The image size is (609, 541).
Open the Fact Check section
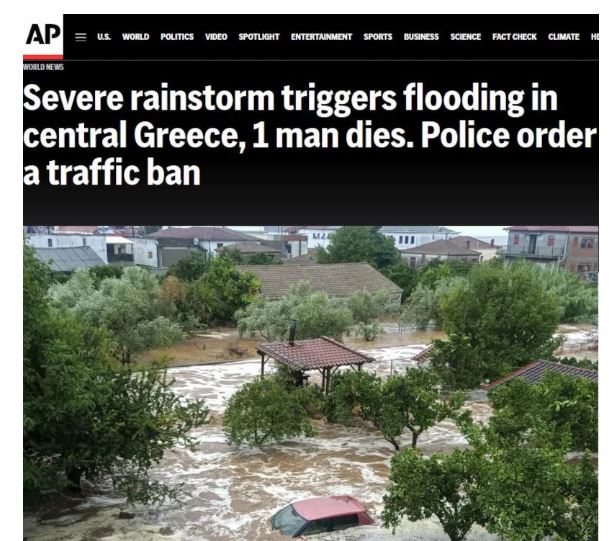pos(514,37)
